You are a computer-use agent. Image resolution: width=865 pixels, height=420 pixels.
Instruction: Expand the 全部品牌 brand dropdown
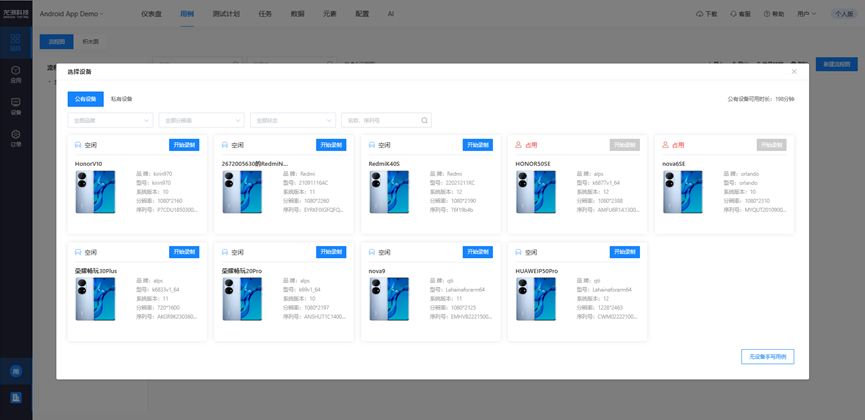point(110,120)
